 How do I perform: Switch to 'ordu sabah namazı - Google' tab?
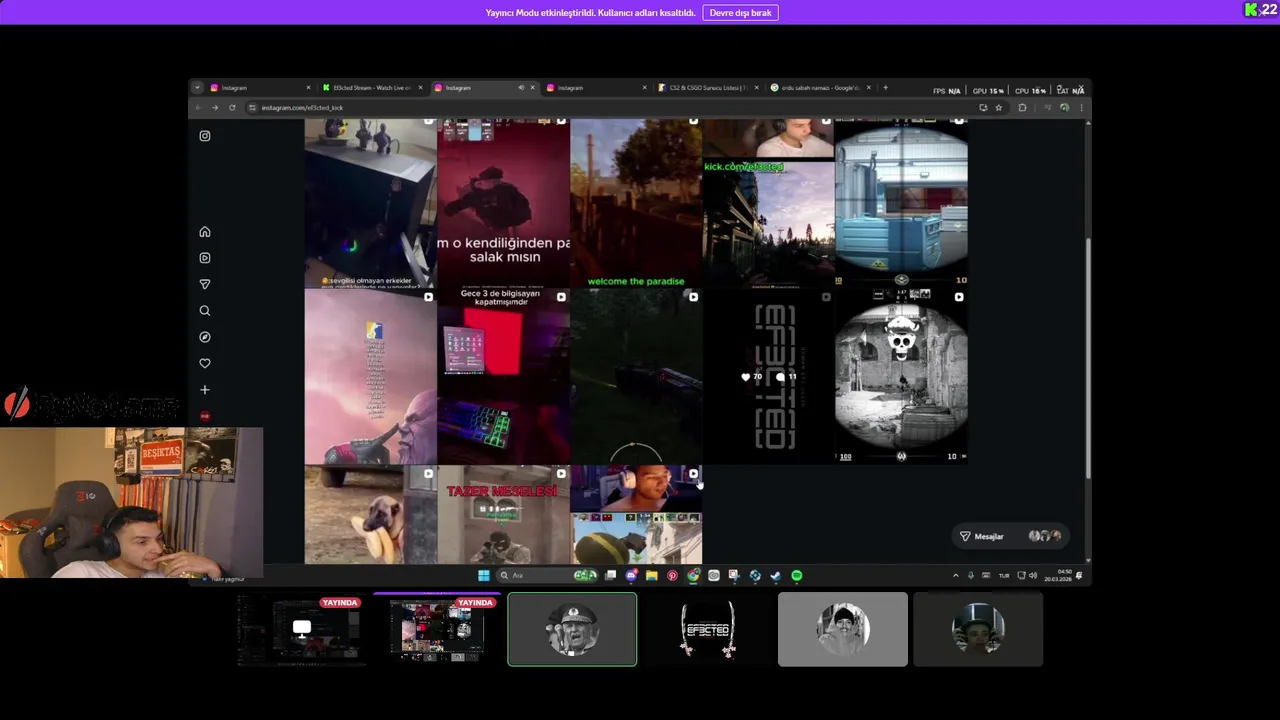820,88
